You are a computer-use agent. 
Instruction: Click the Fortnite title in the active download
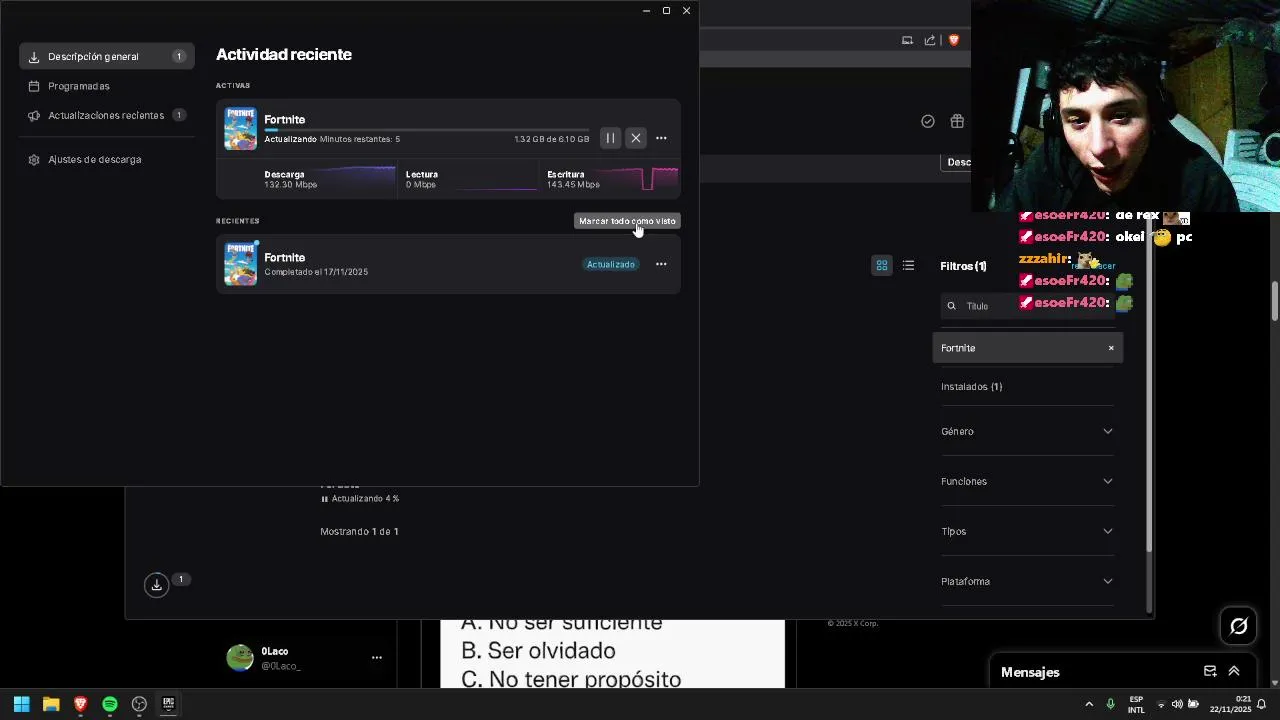(x=285, y=120)
